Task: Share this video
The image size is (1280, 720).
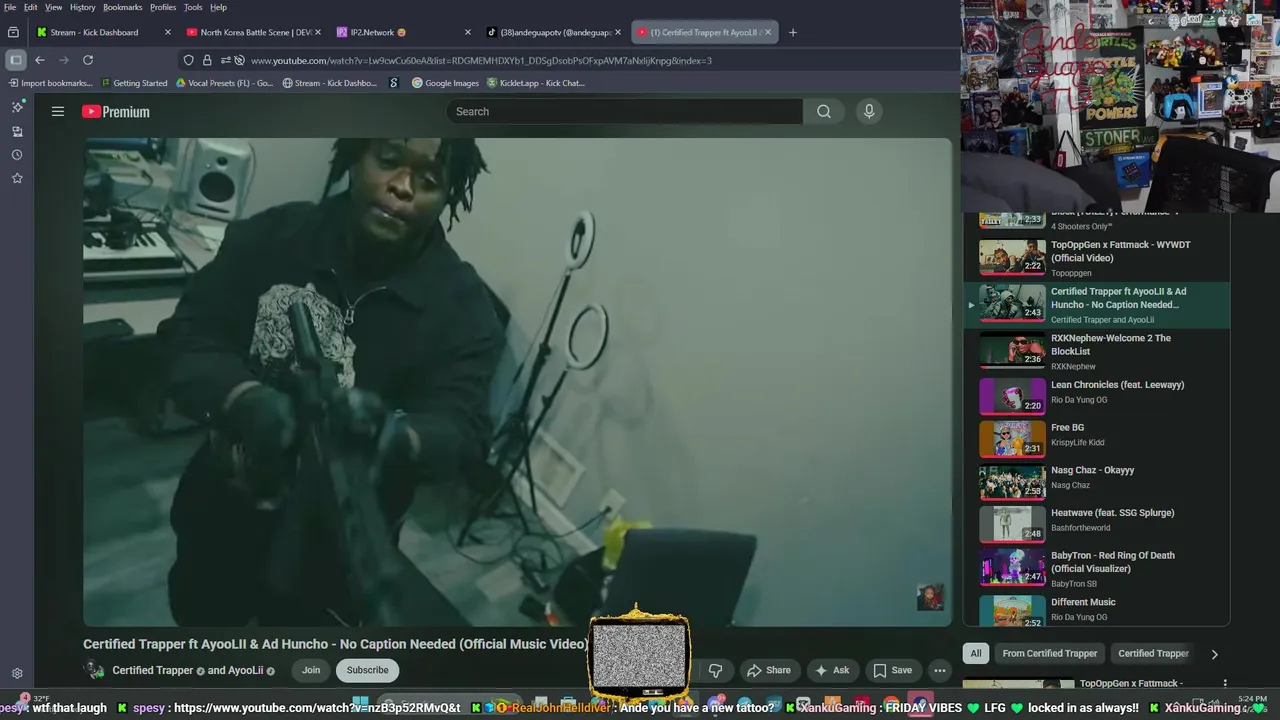Action: (769, 670)
